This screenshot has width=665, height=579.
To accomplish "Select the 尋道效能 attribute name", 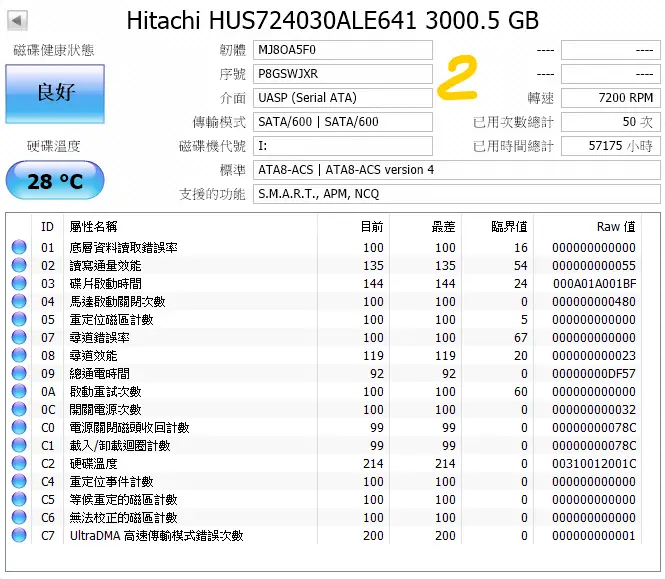I will tap(93, 355).
